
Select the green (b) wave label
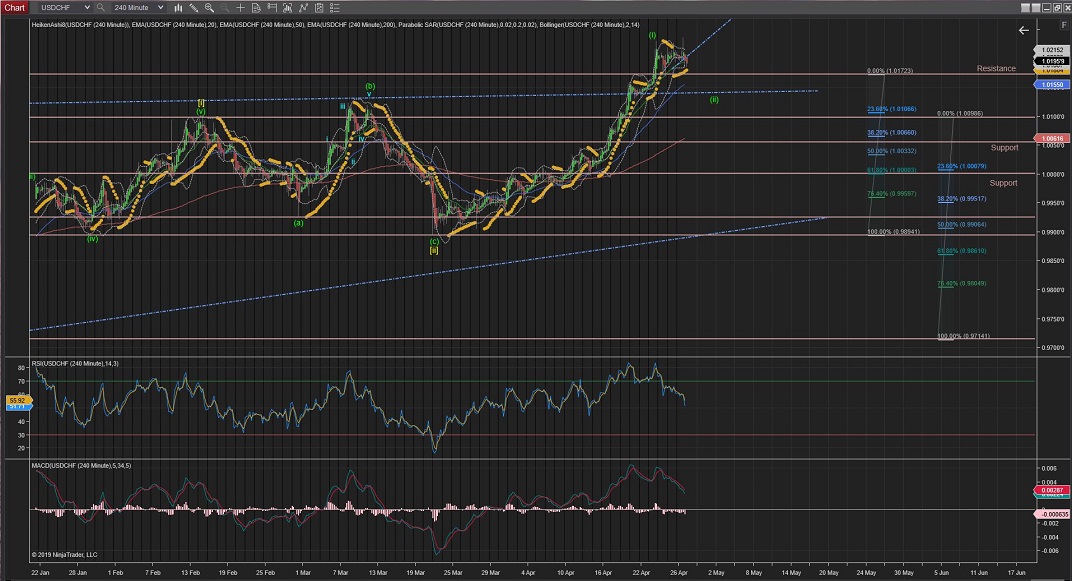[x=370, y=86]
